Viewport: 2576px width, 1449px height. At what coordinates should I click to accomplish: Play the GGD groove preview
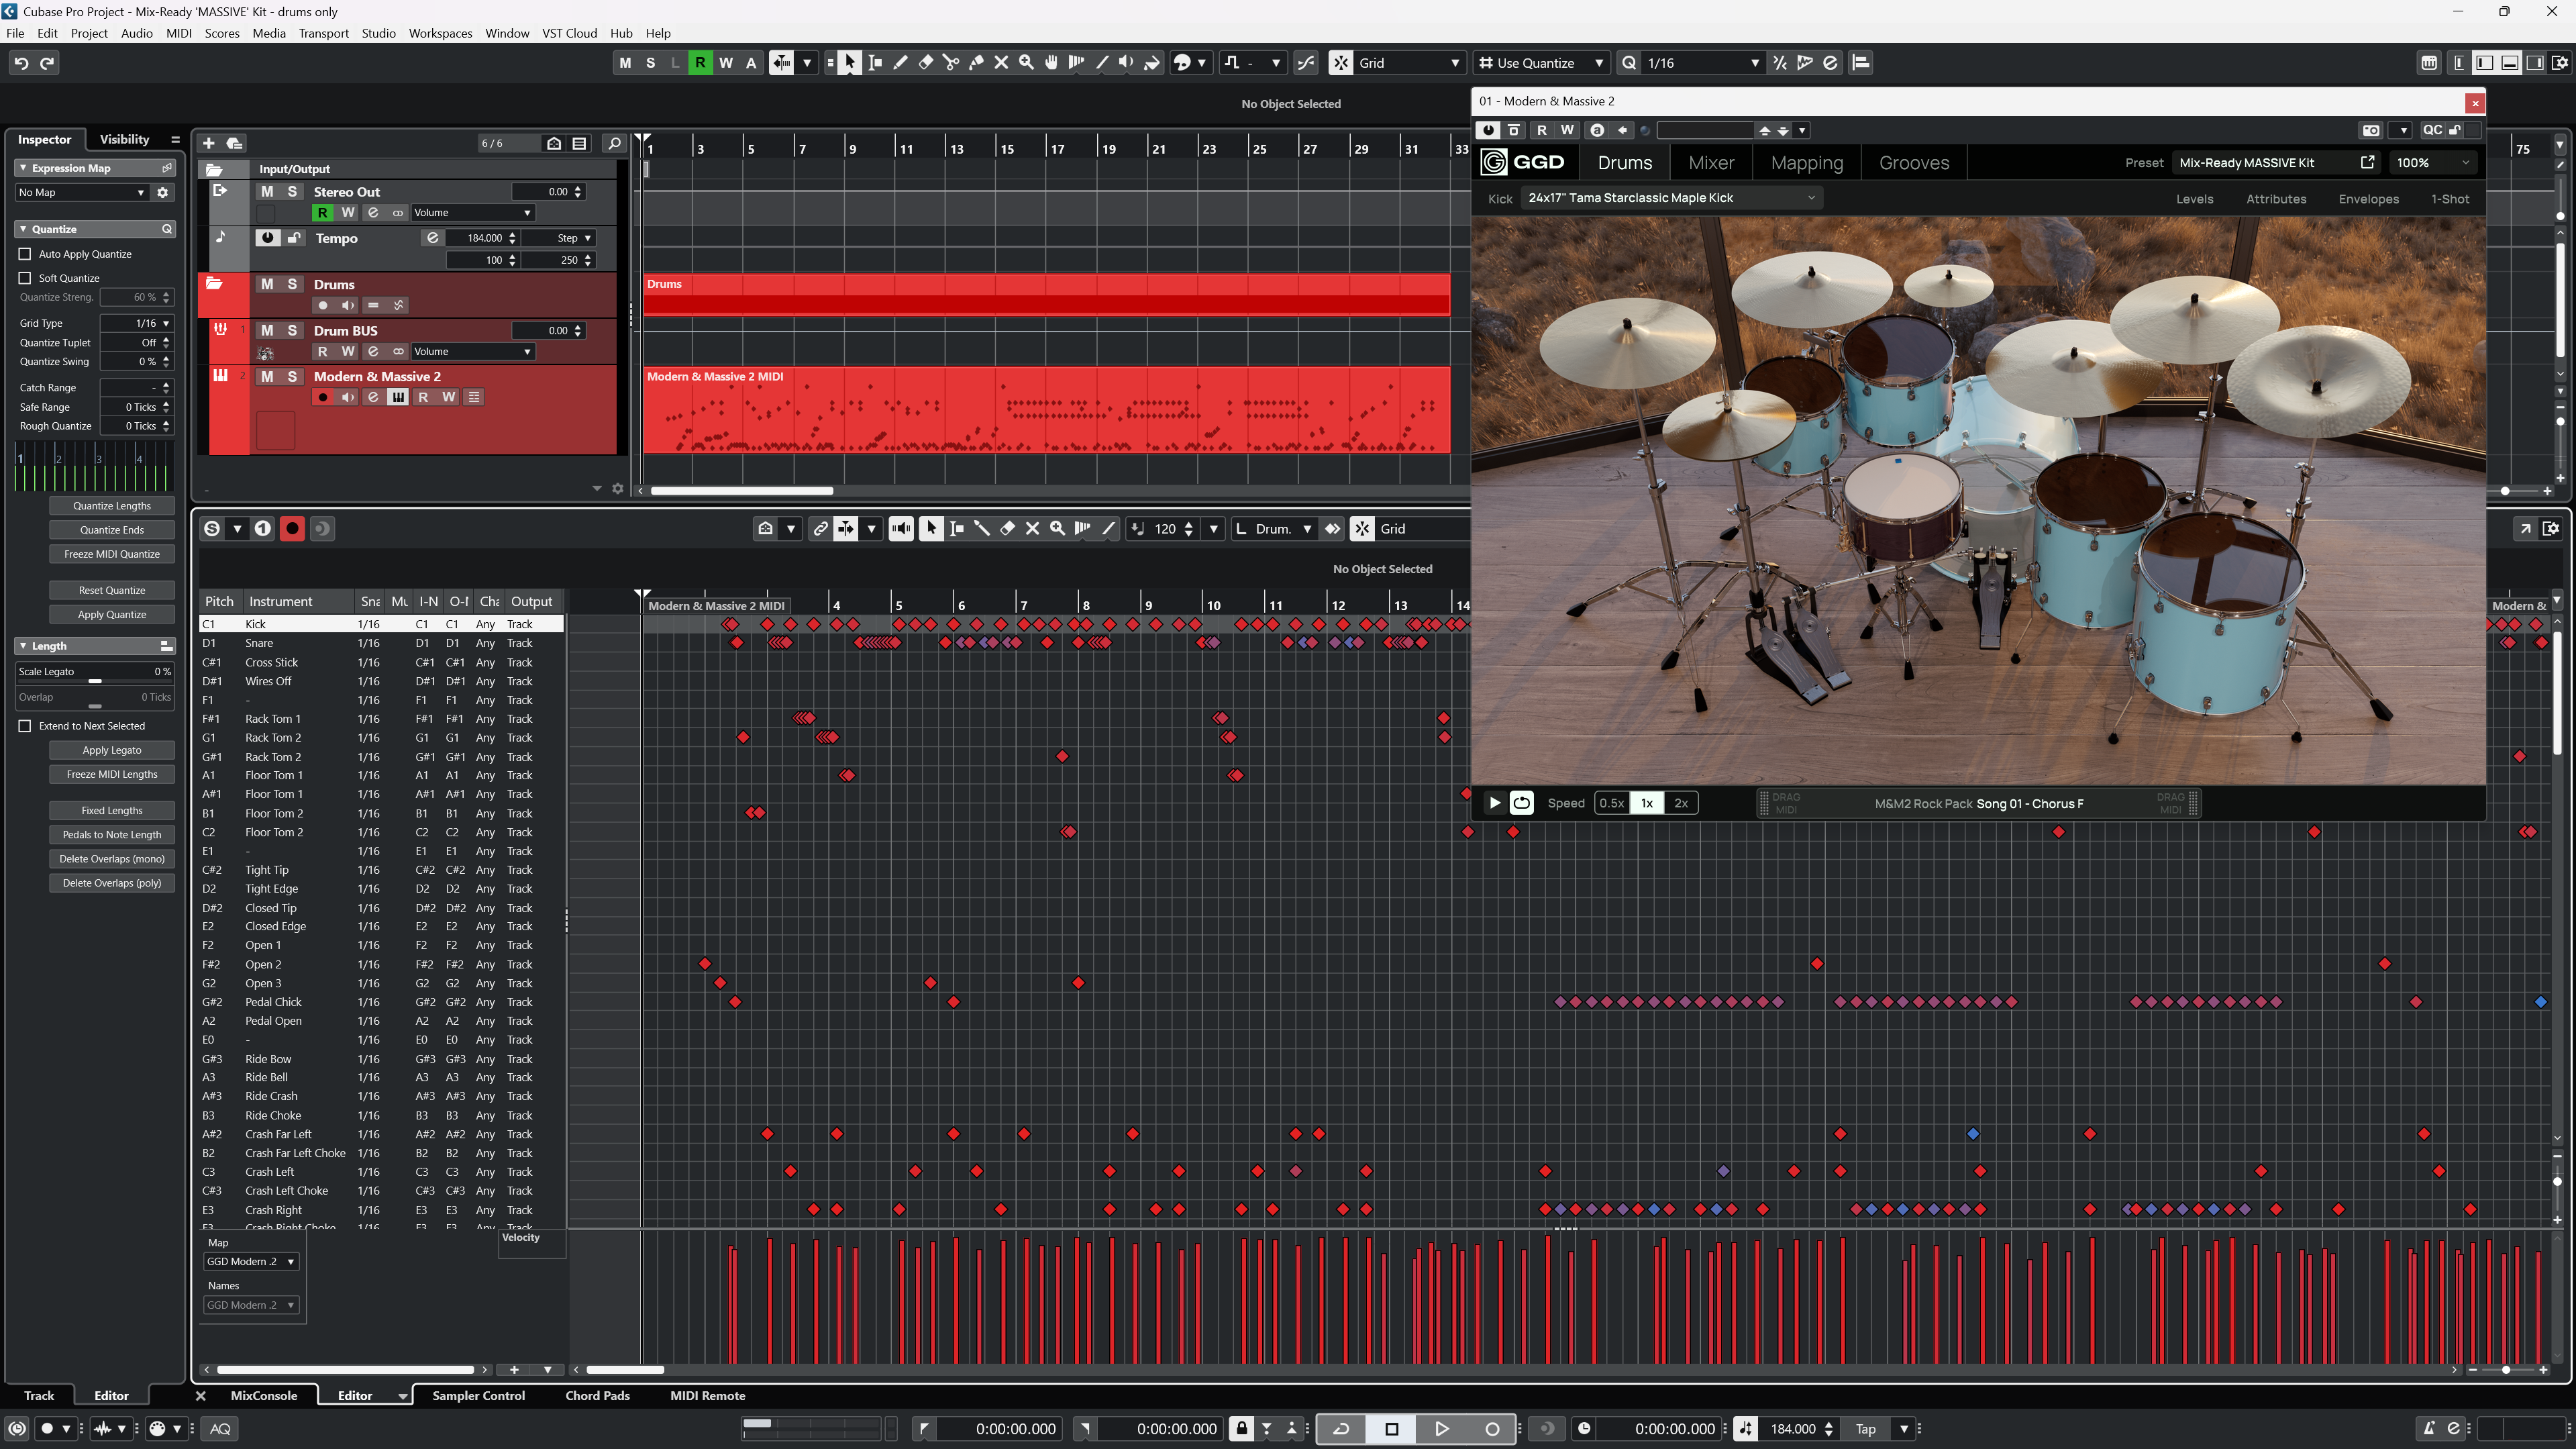1495,803
